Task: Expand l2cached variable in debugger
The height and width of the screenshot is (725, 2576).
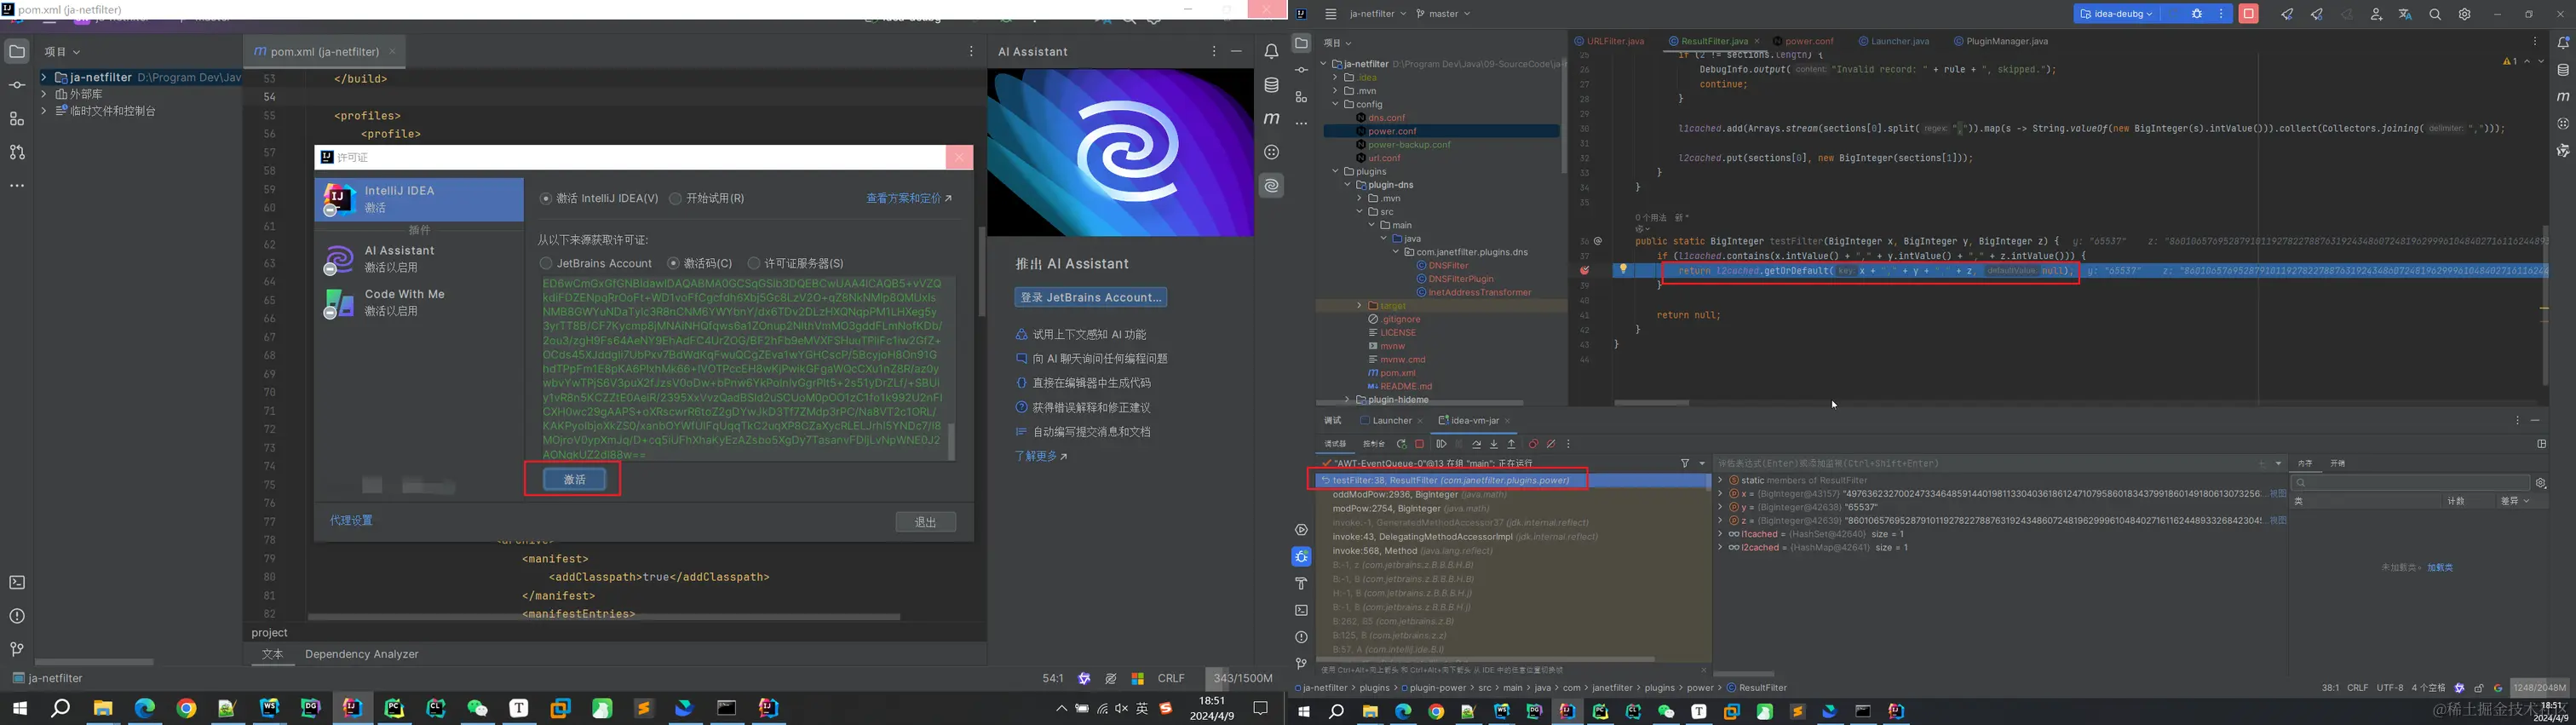Action: pos(1720,547)
